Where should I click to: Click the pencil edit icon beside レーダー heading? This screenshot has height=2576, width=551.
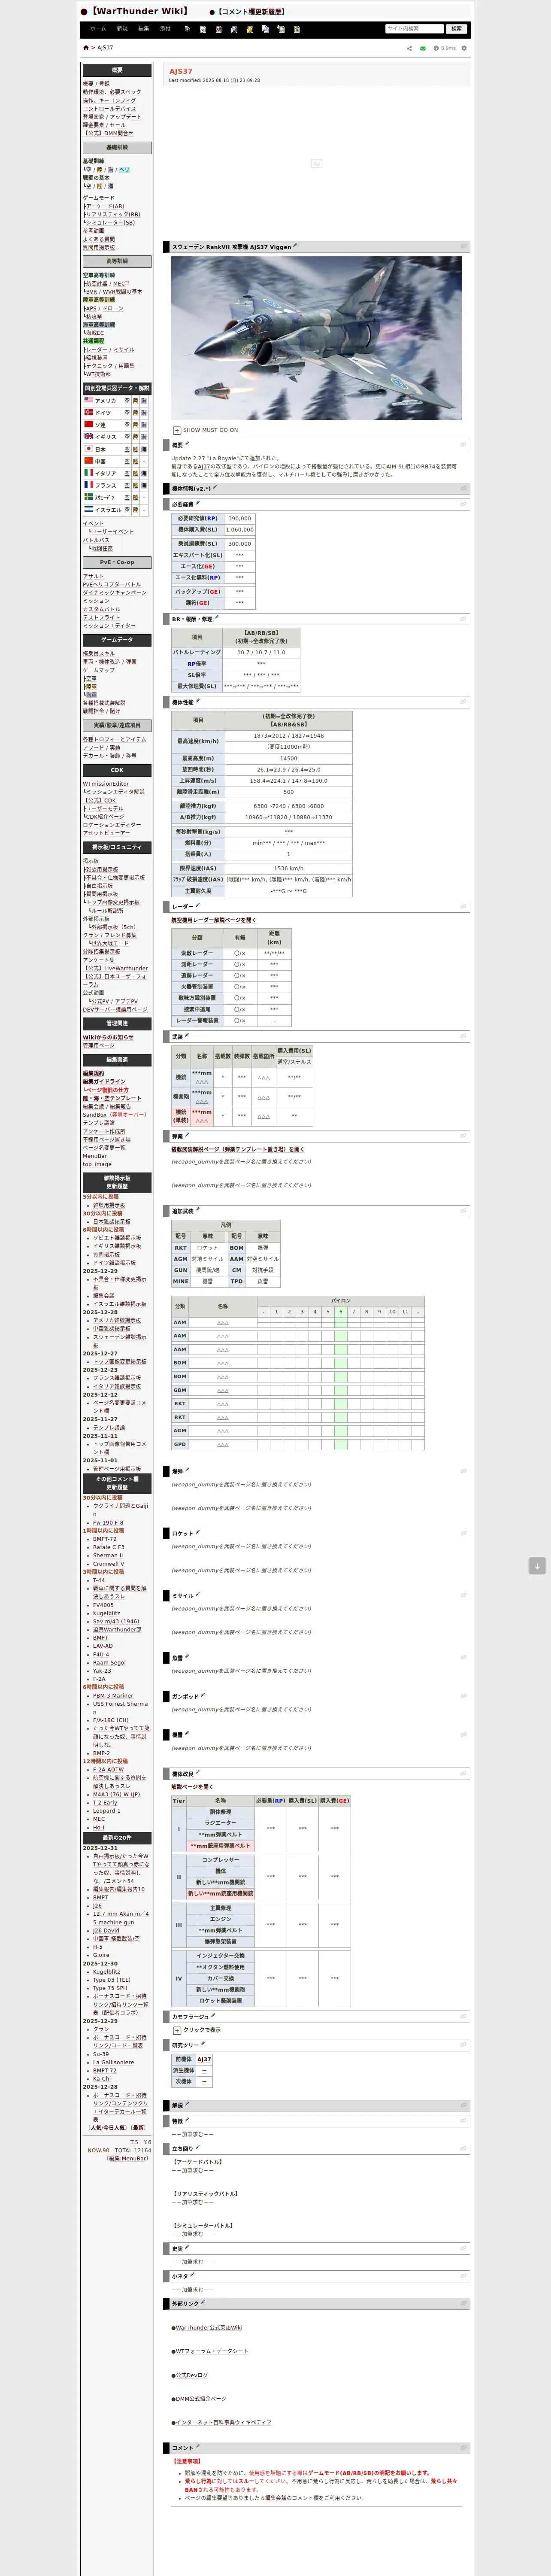198,905
